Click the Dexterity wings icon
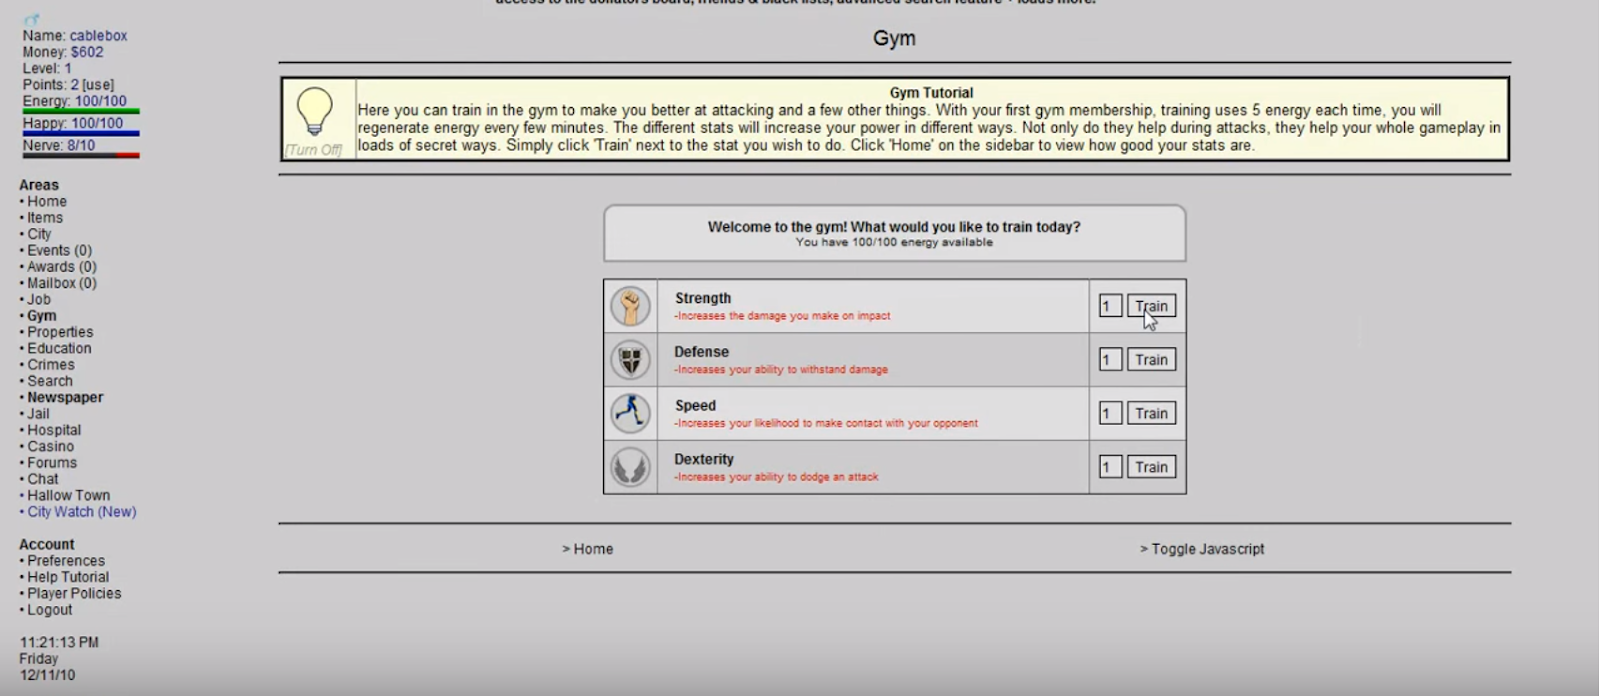 (630, 467)
